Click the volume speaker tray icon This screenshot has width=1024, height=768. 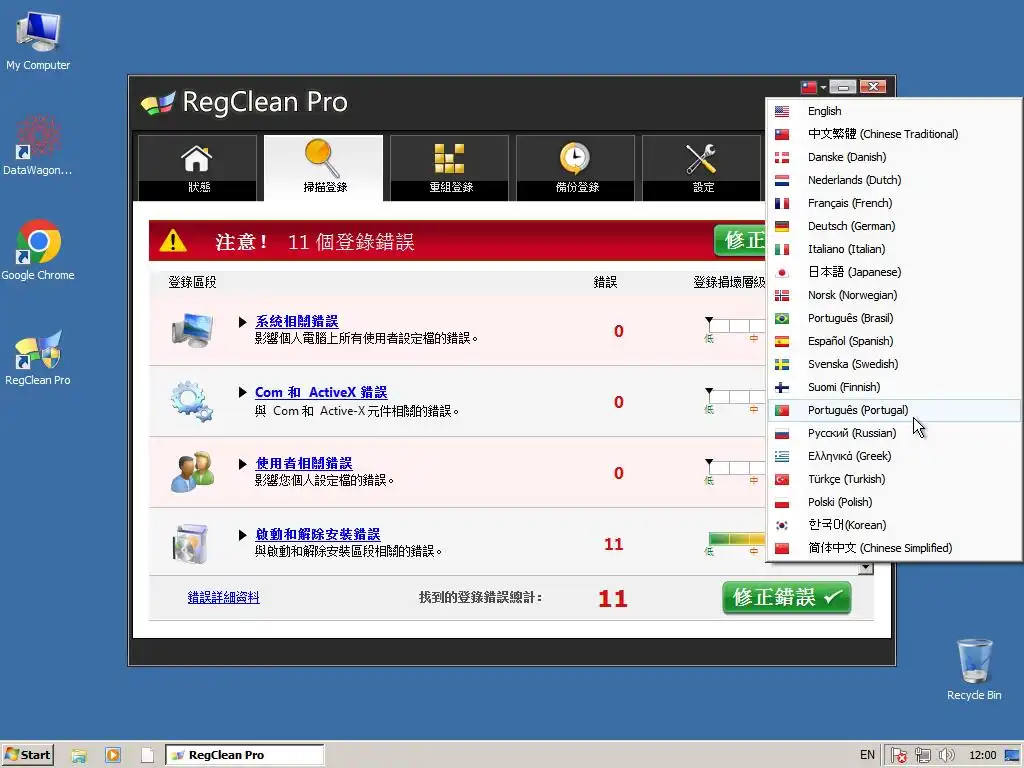[947, 755]
